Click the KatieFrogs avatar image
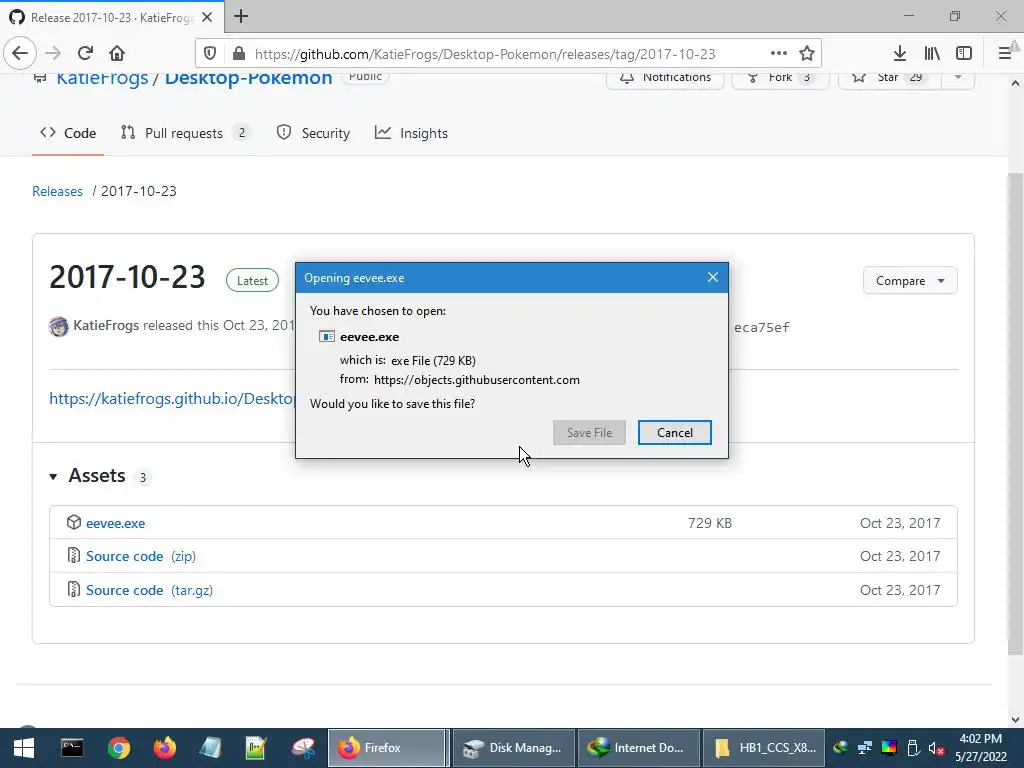Screen dimensions: 1024x768 click(59, 326)
